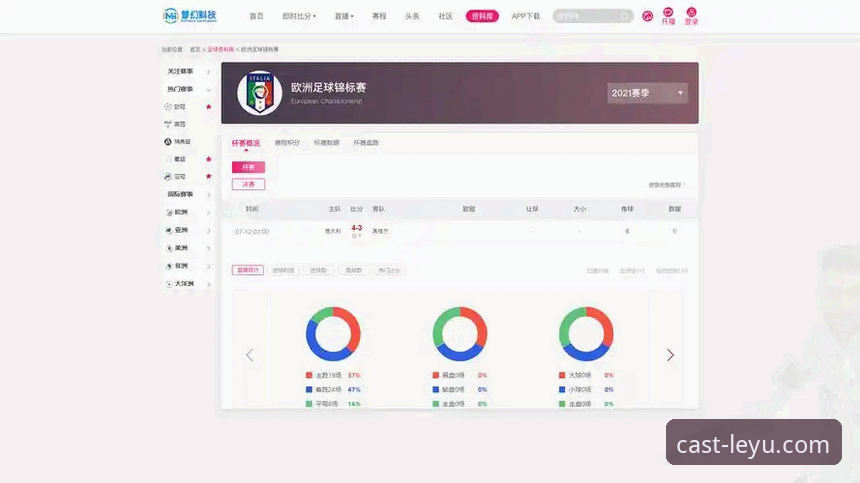Expand the 亚洲 region chevron
Image resolution: width=860 pixels, height=483 pixels.
click(x=208, y=230)
